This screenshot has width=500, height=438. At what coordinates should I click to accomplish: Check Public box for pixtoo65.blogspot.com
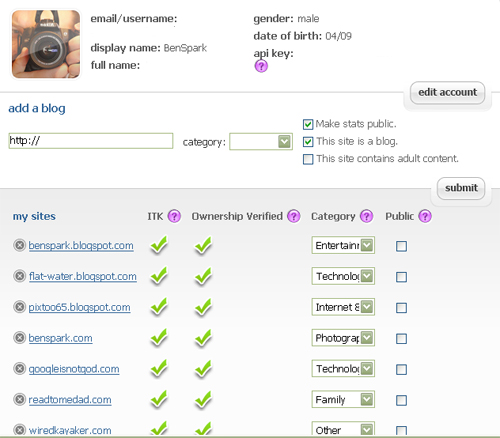(401, 308)
